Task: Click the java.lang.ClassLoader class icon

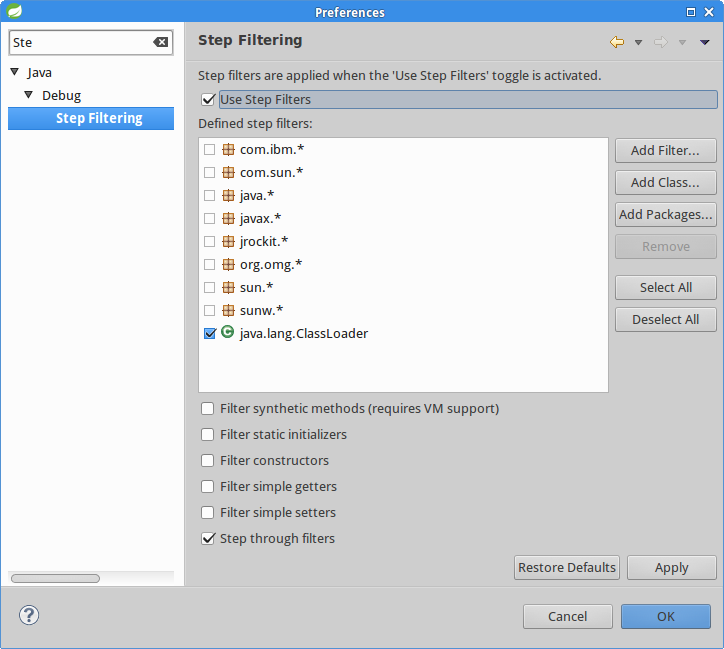Action: tap(228, 333)
